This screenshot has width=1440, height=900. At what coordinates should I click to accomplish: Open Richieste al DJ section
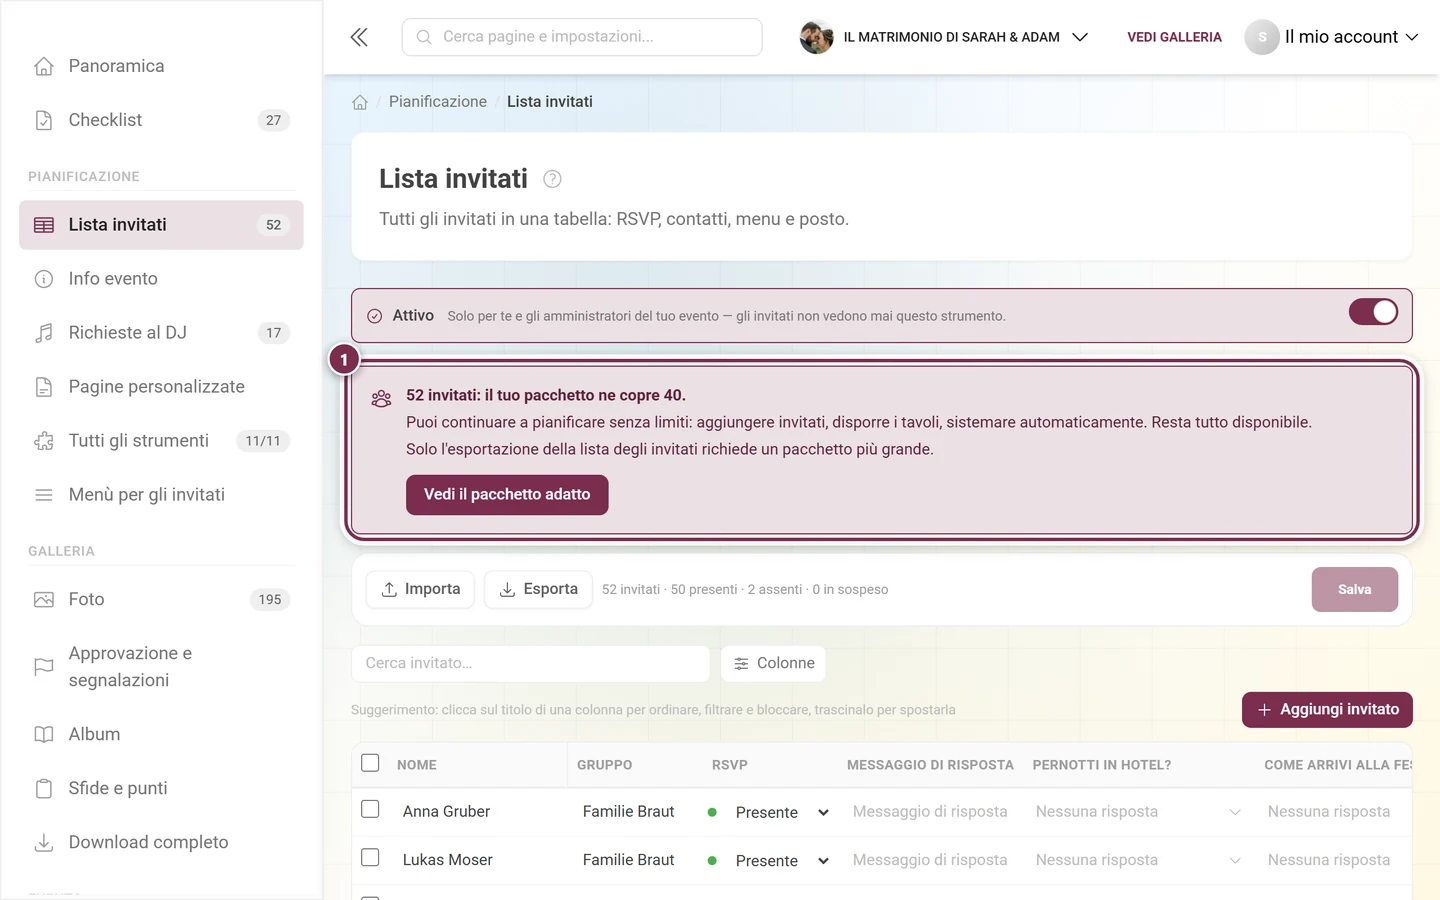(161, 333)
